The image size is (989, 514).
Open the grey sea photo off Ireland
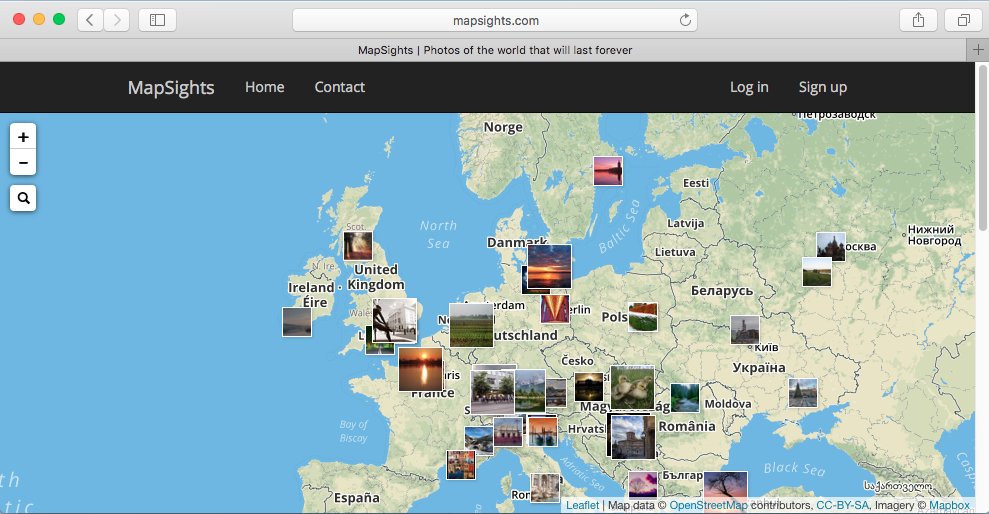click(x=296, y=322)
